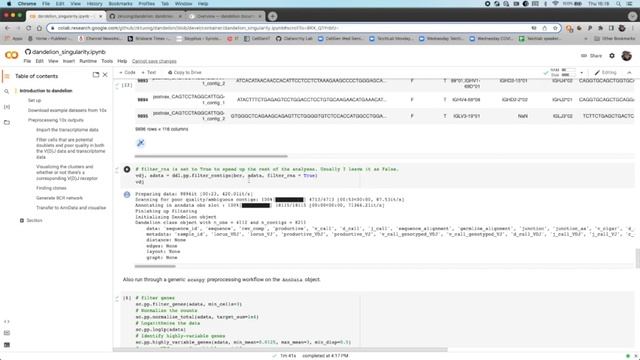Image resolution: width=640 pixels, height=360 pixels.
Task: Click the Colab logo icon
Action: (x=11, y=55)
